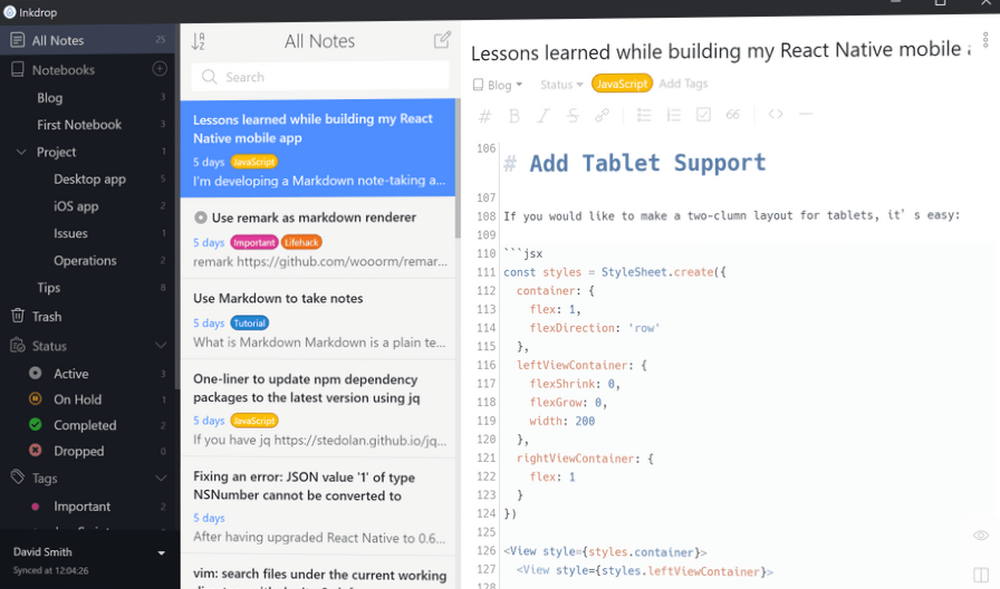Insert a task checkbox list item
The height and width of the screenshot is (589, 1000).
click(703, 115)
